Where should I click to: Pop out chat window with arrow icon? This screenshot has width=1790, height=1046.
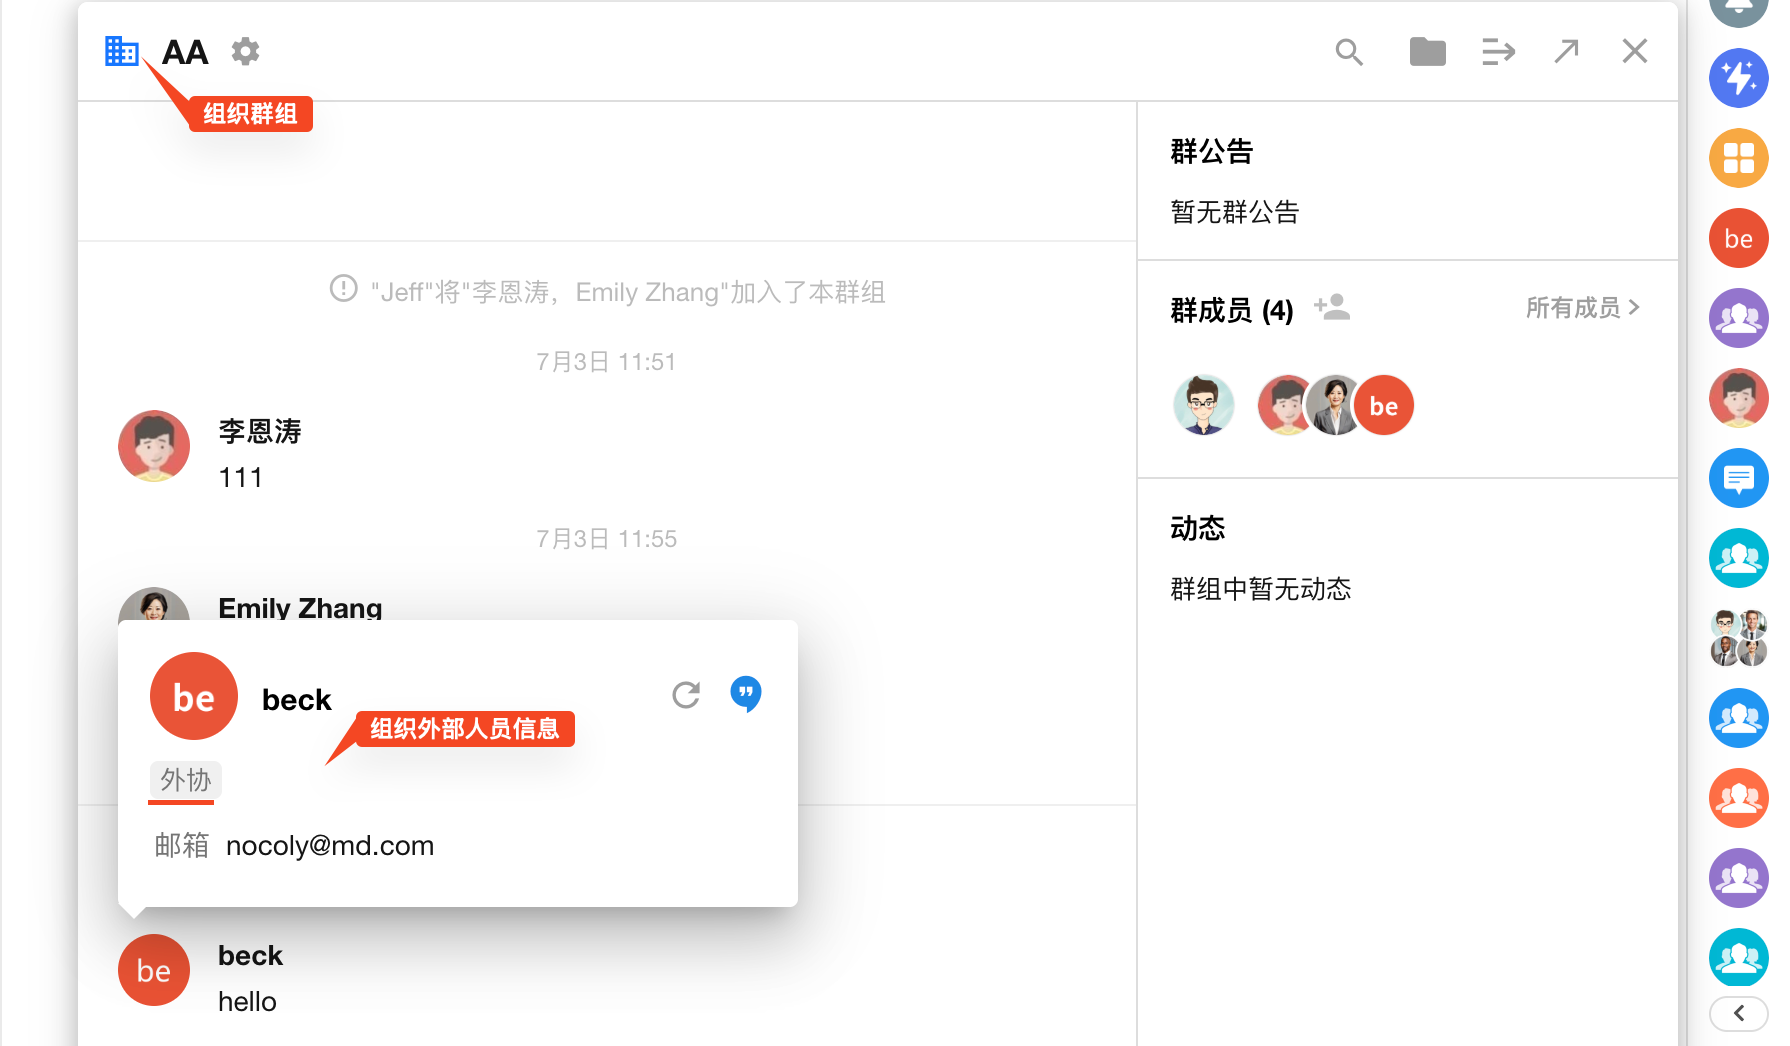[1566, 51]
